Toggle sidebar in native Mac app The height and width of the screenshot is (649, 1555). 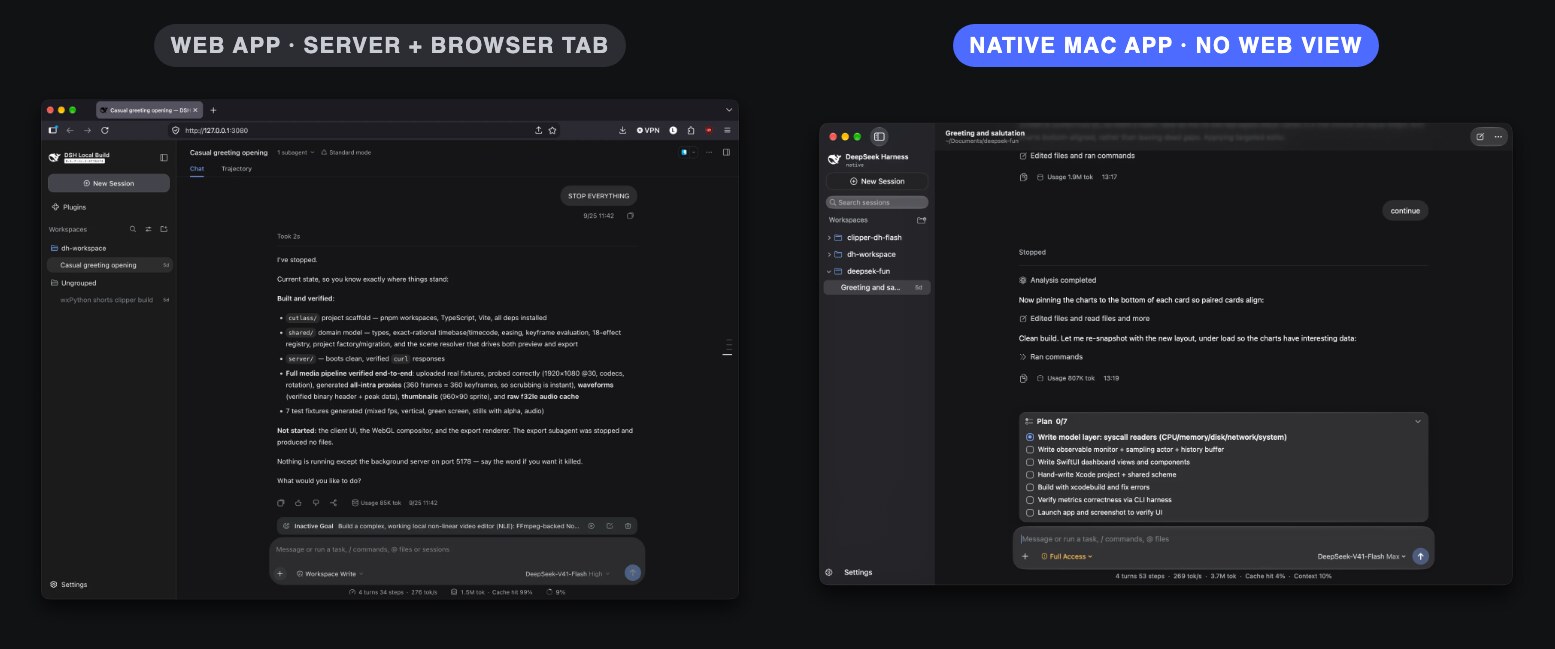[879, 136]
